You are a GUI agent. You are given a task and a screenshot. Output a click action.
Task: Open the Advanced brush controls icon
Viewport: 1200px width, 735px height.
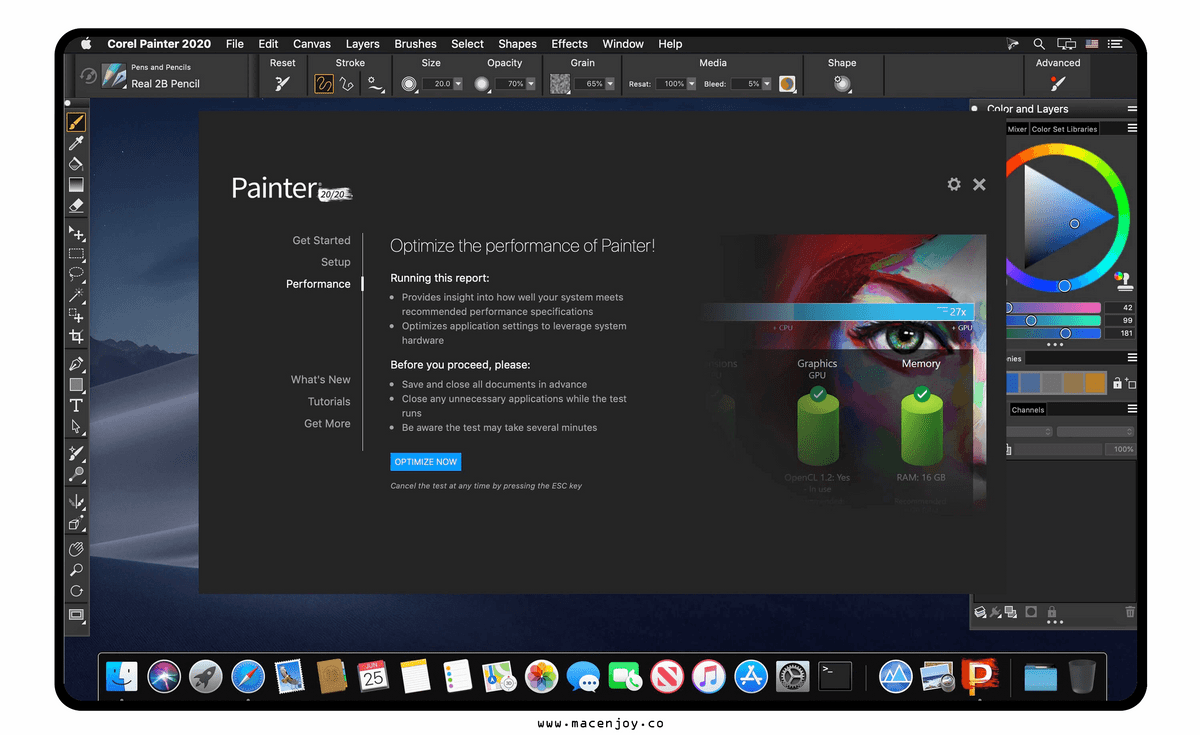[1058, 84]
